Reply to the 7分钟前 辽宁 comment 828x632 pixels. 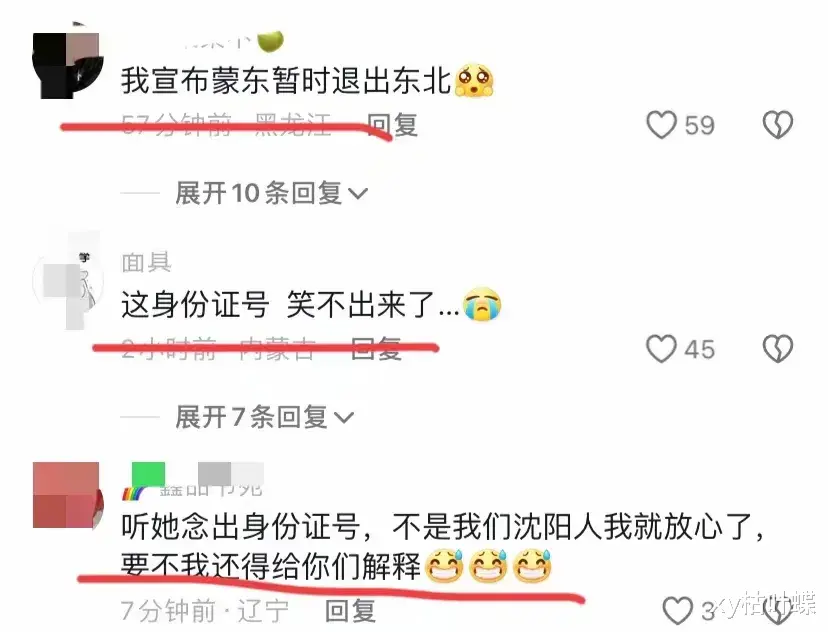coord(350,611)
